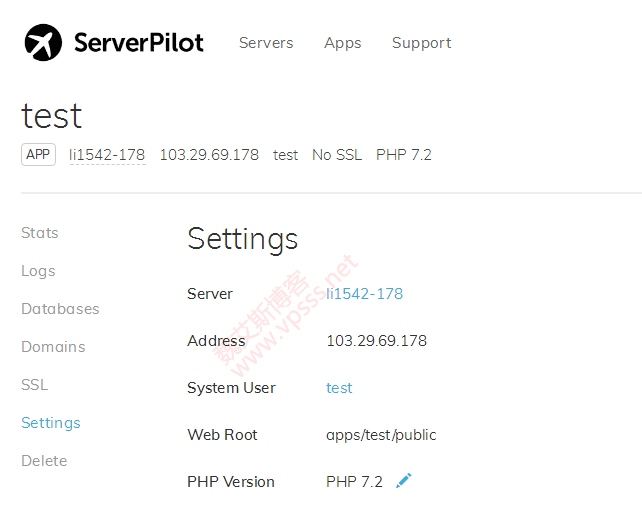Click the APP badge under test title
642x522 pixels.
point(38,155)
